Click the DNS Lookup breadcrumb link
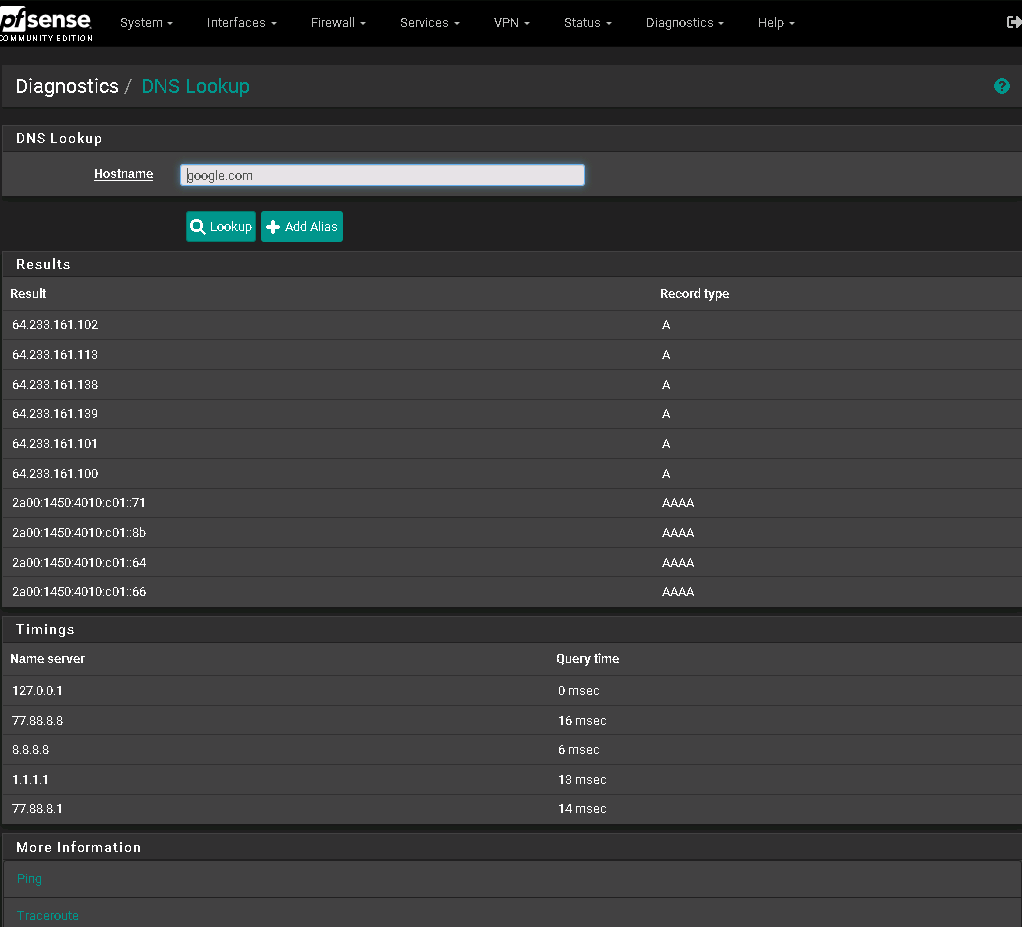The width and height of the screenshot is (1022, 927). click(x=196, y=86)
